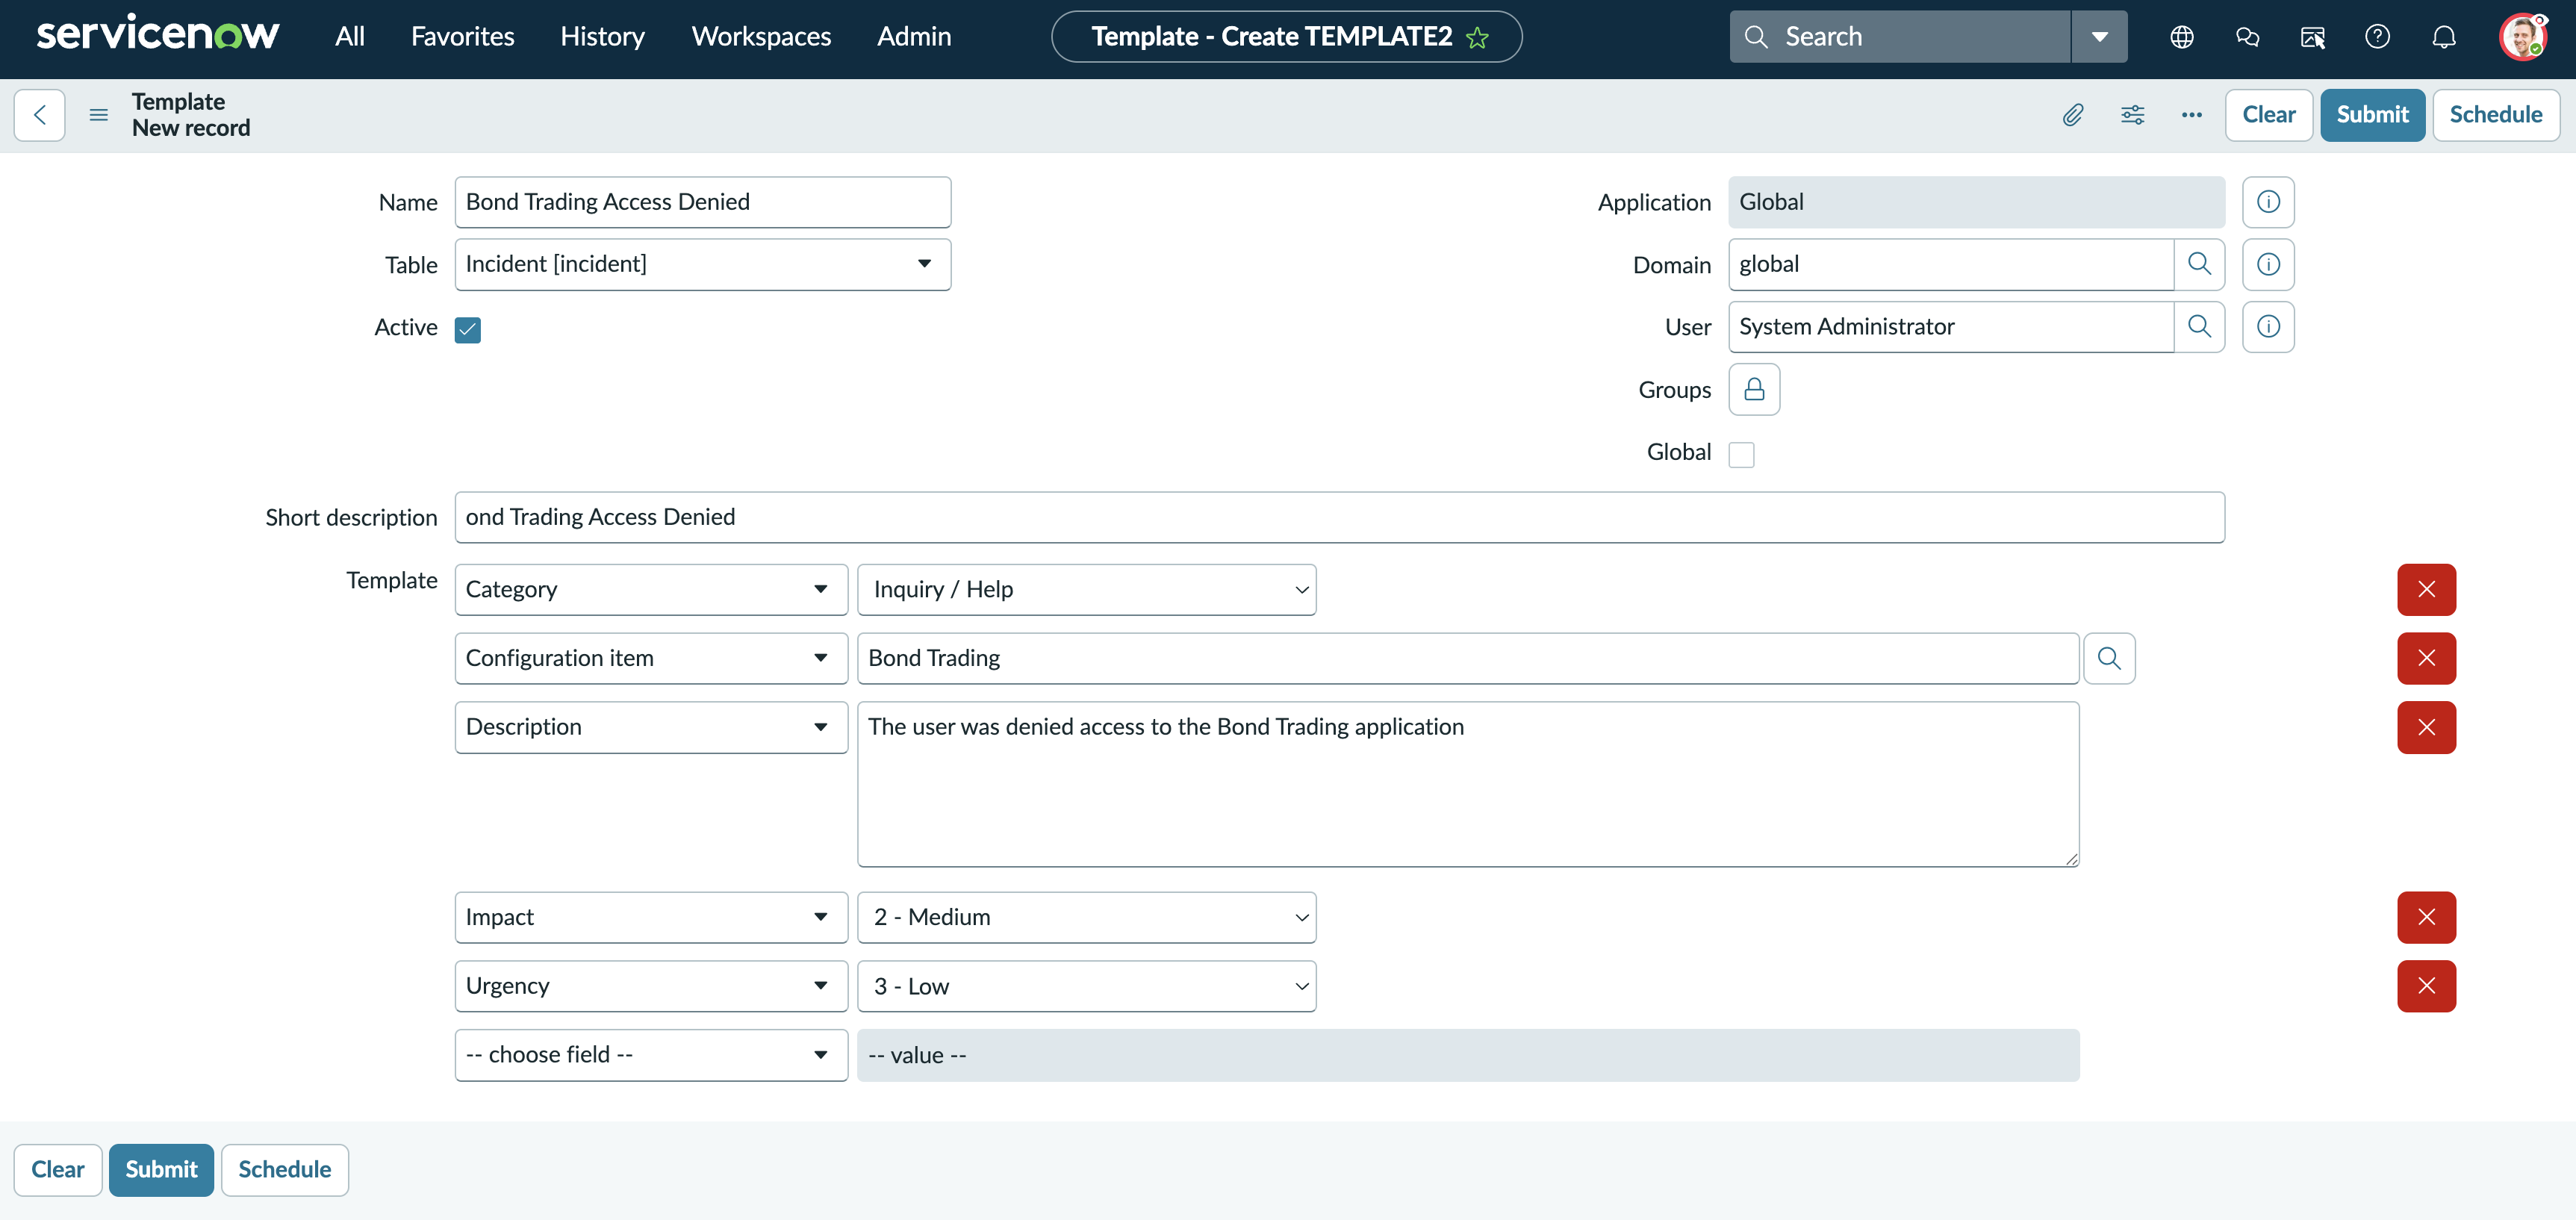
Task: Click the Clear button in header
Action: tap(2268, 115)
